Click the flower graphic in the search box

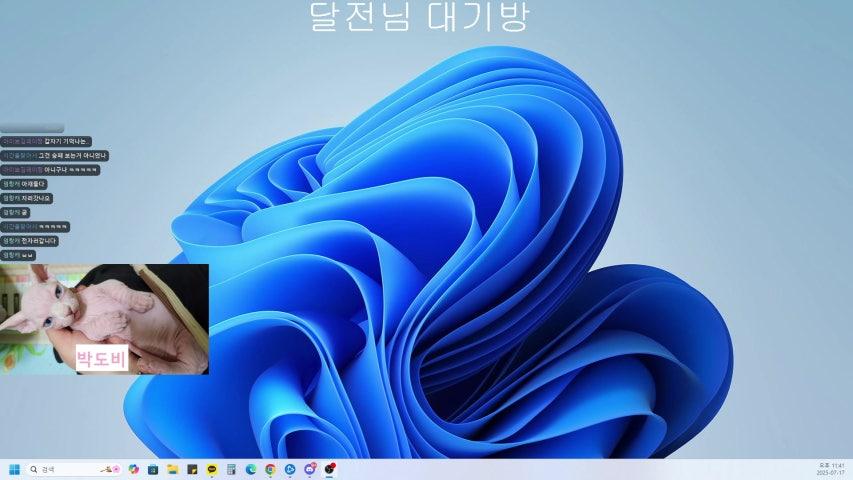click(x=110, y=469)
